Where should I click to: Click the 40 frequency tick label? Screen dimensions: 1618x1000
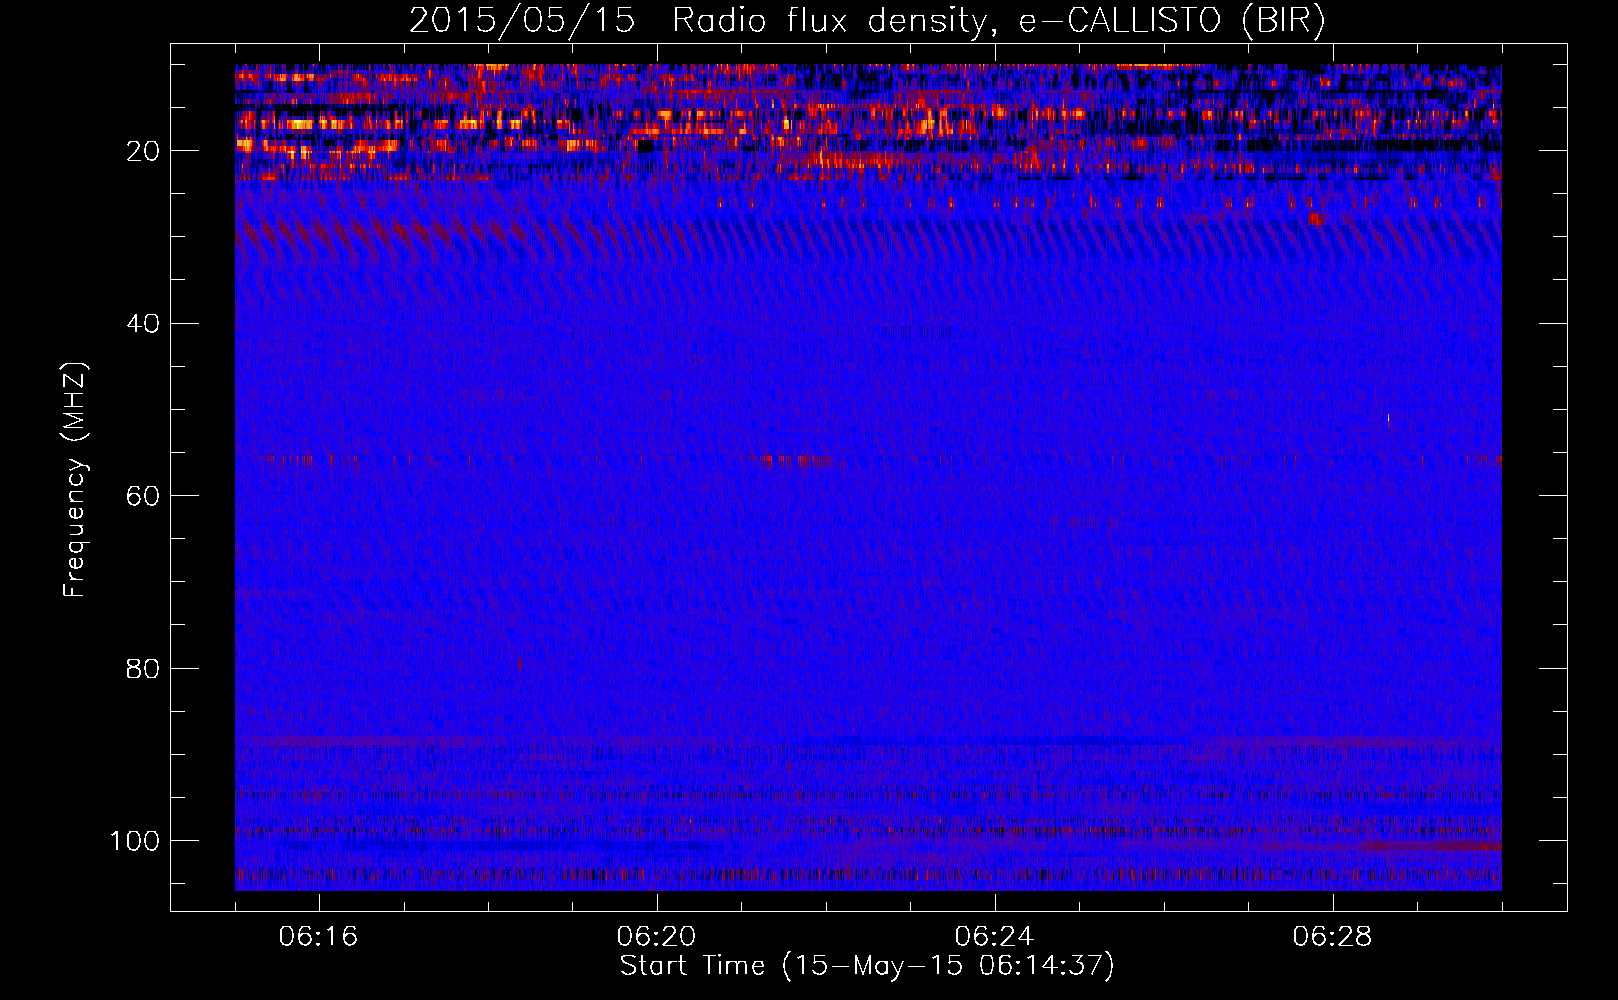tap(144, 324)
